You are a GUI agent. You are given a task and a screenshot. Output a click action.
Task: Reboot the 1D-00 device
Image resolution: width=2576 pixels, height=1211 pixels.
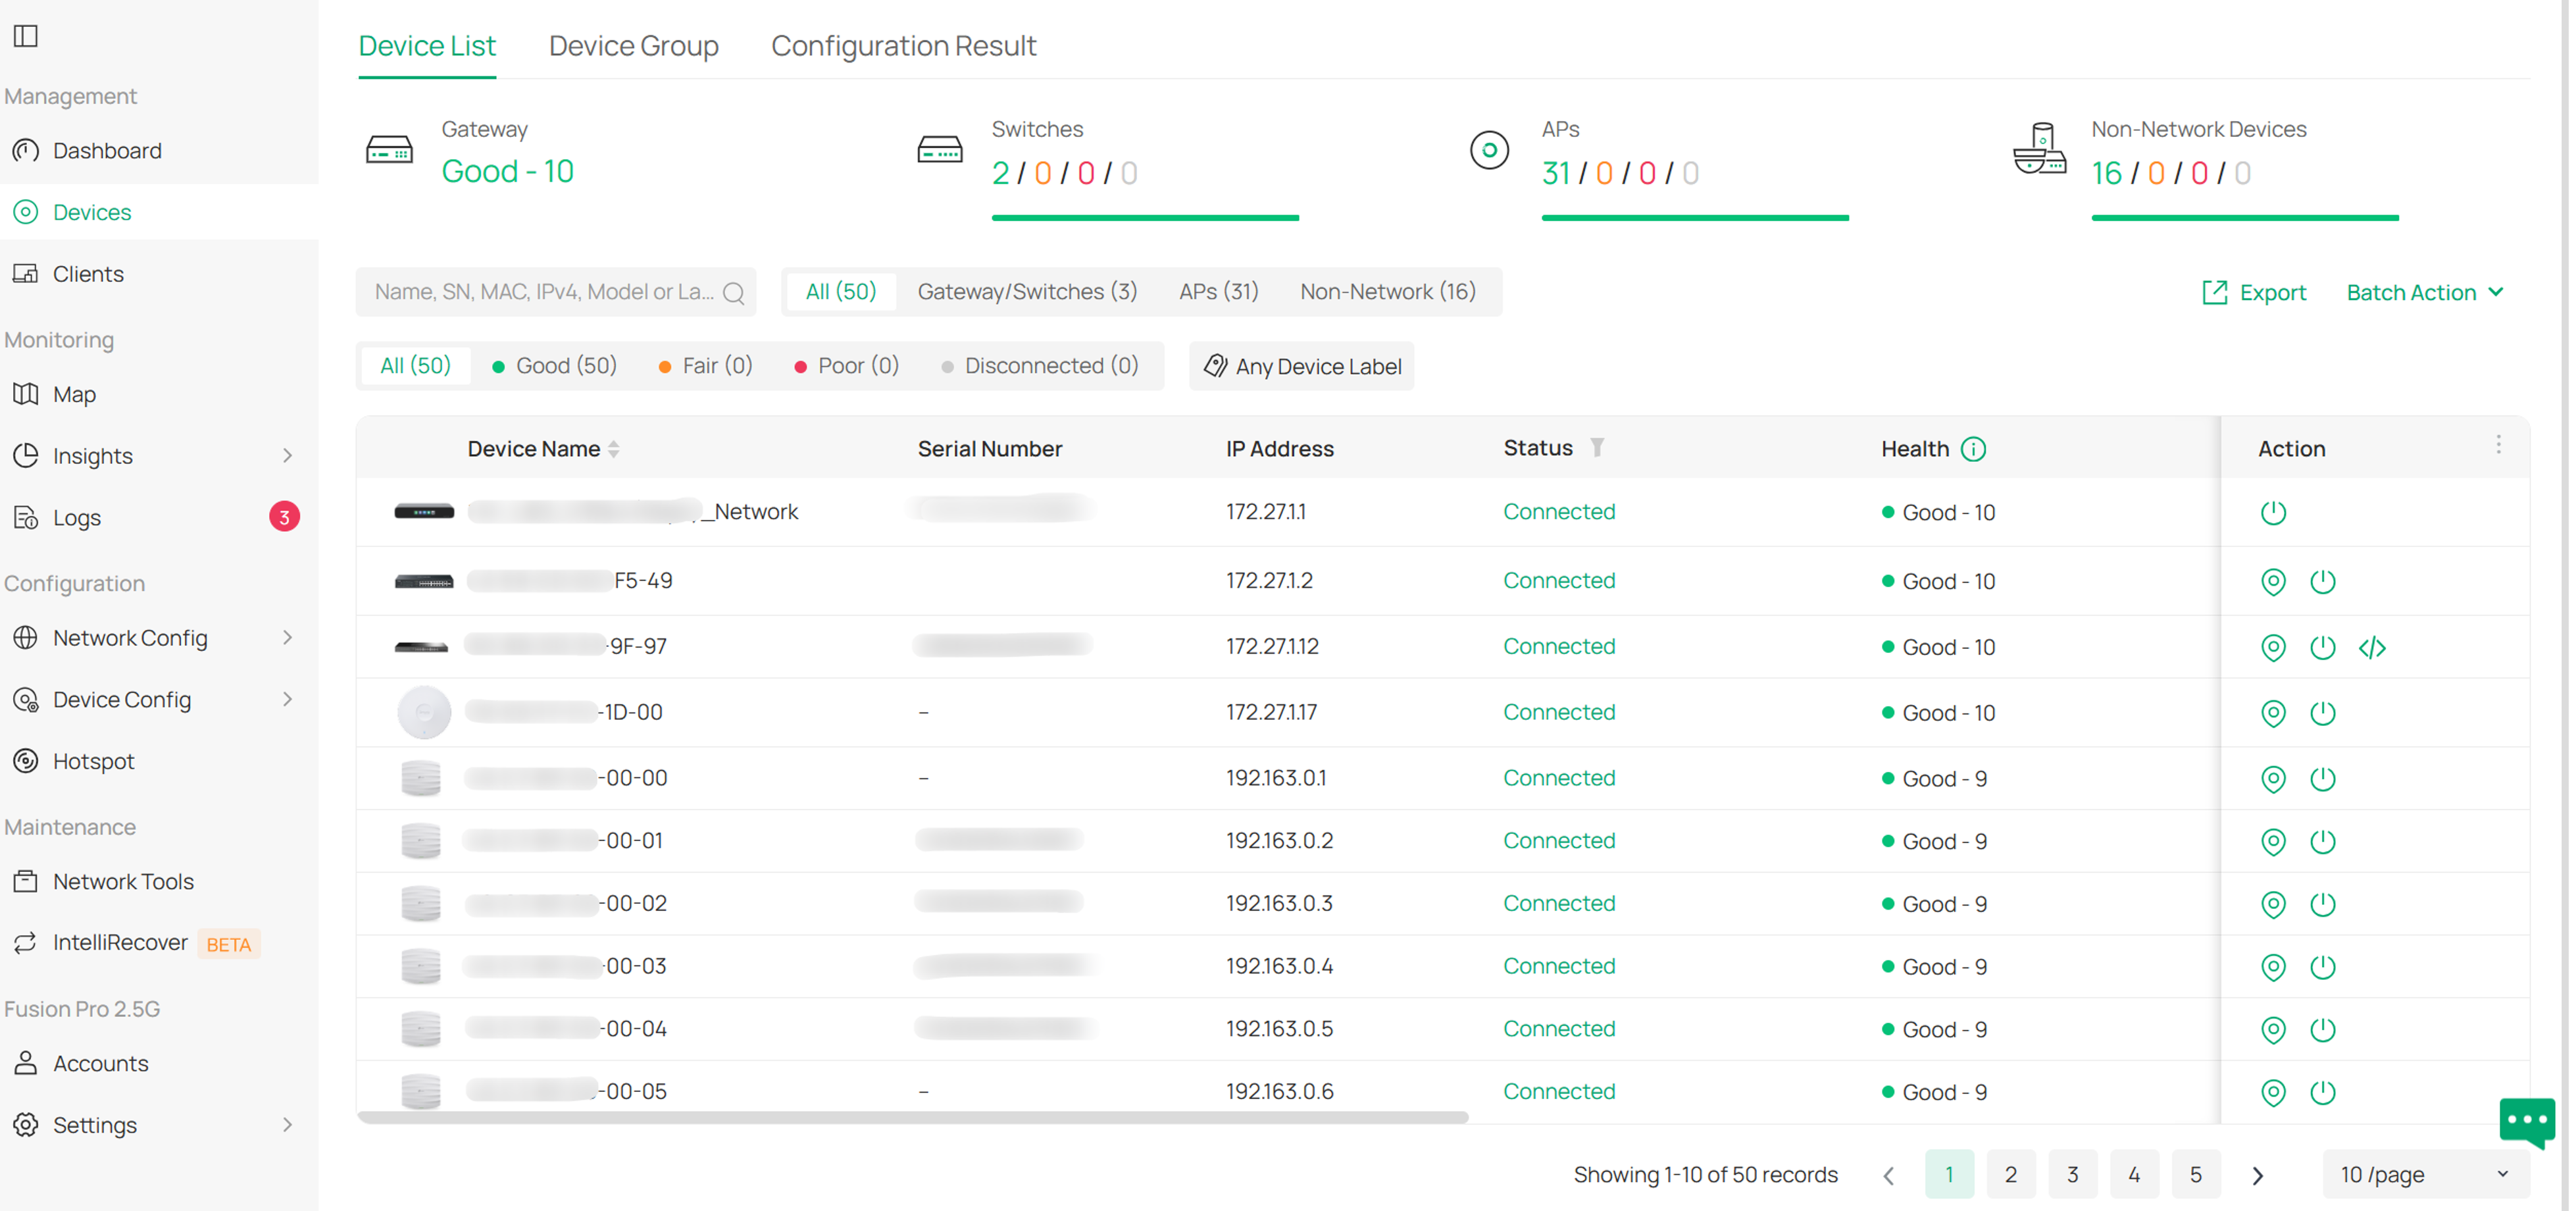pos(2322,713)
